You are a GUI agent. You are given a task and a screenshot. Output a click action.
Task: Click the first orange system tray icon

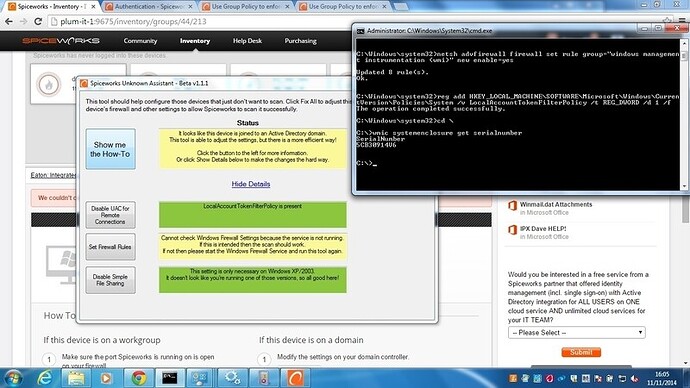513,378
